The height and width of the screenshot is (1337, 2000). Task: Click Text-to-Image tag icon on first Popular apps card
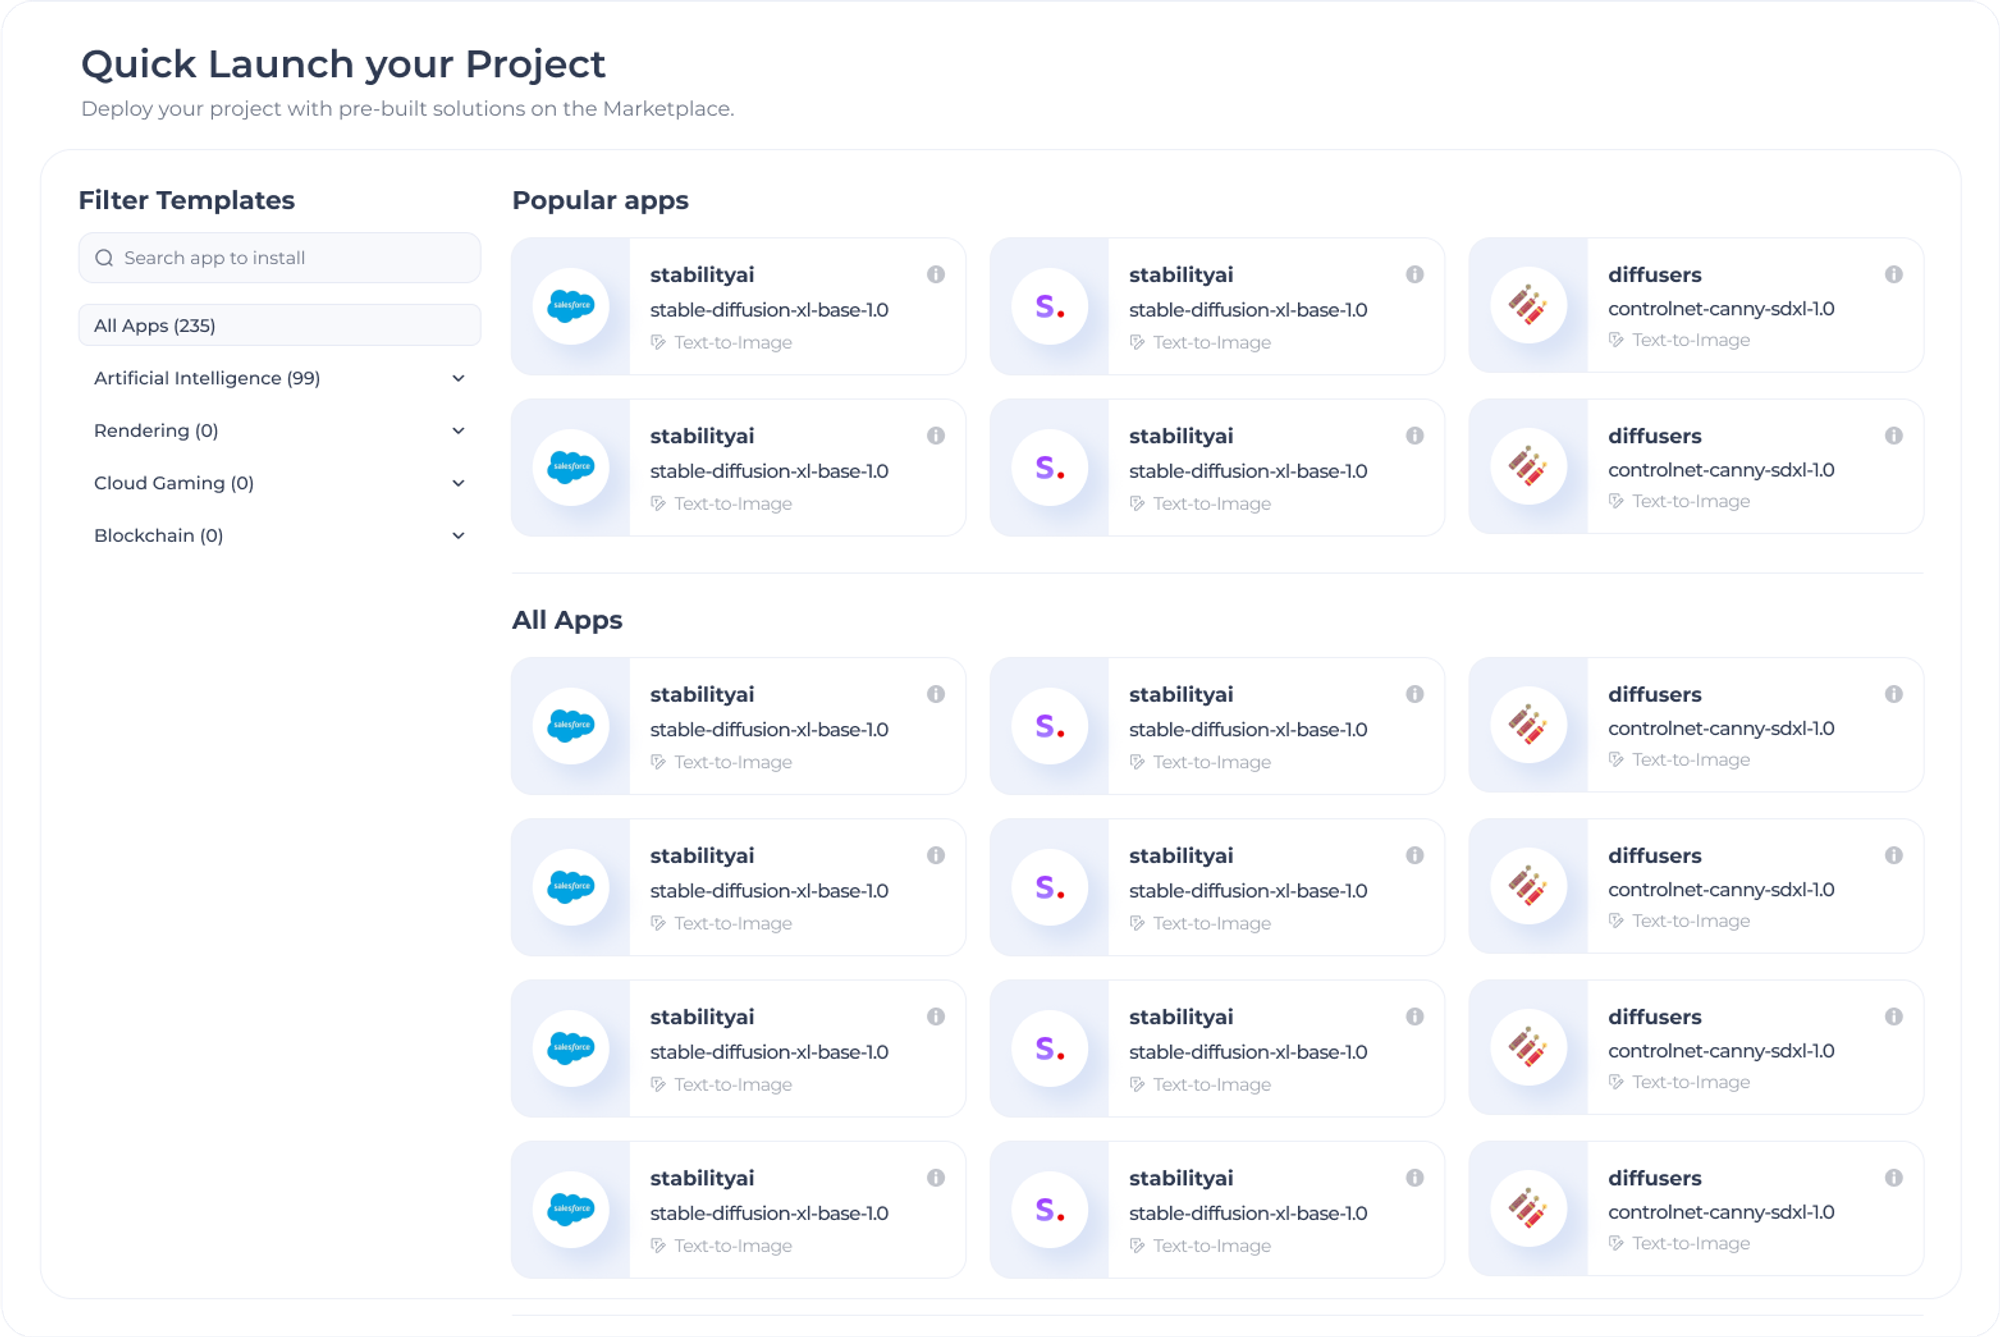(658, 342)
